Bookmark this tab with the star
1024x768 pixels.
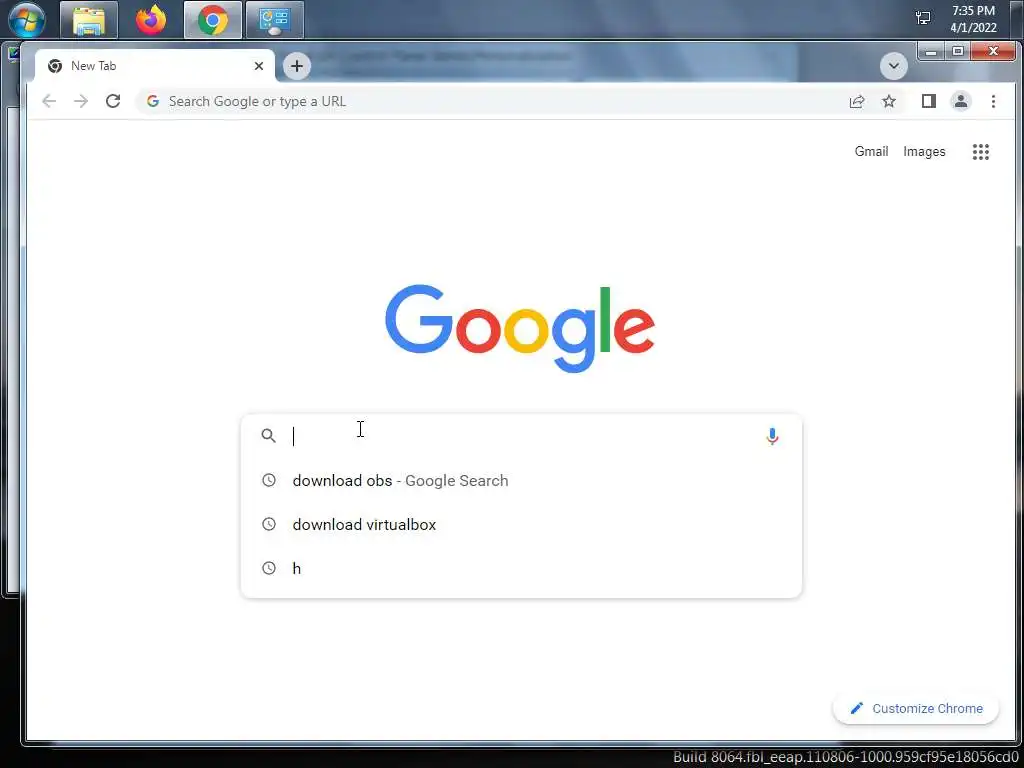pyautogui.click(x=889, y=101)
